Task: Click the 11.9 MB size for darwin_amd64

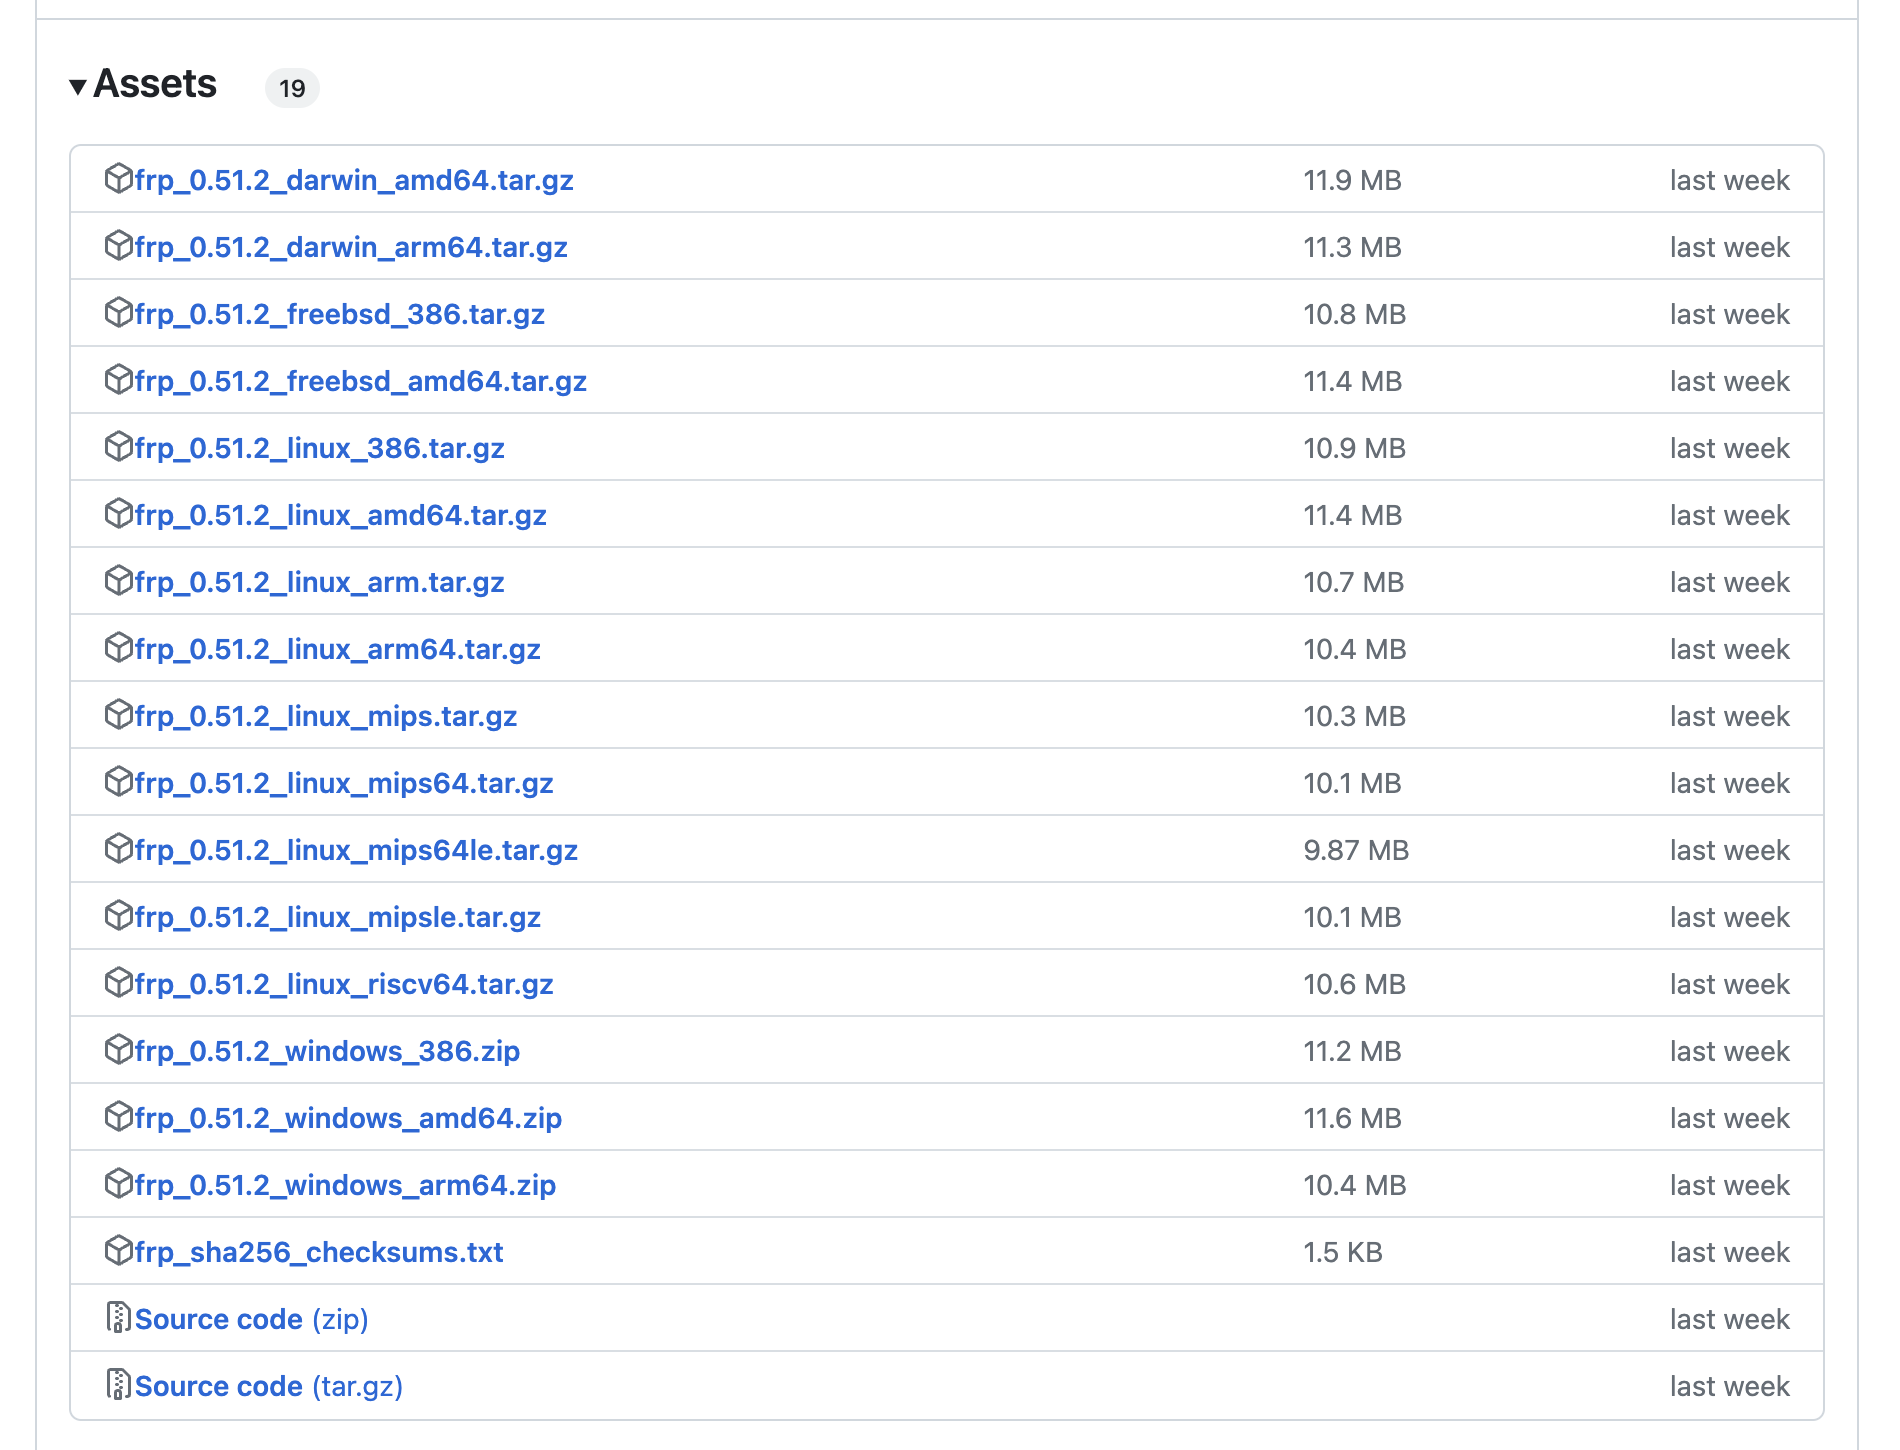Action: coord(1353,180)
